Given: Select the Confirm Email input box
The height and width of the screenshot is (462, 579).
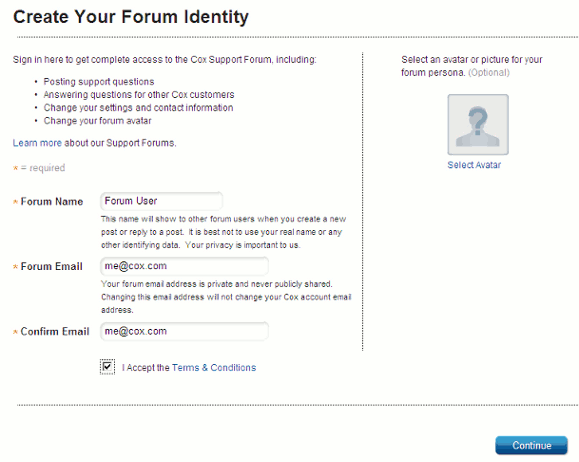Looking at the screenshot, I should [x=184, y=331].
